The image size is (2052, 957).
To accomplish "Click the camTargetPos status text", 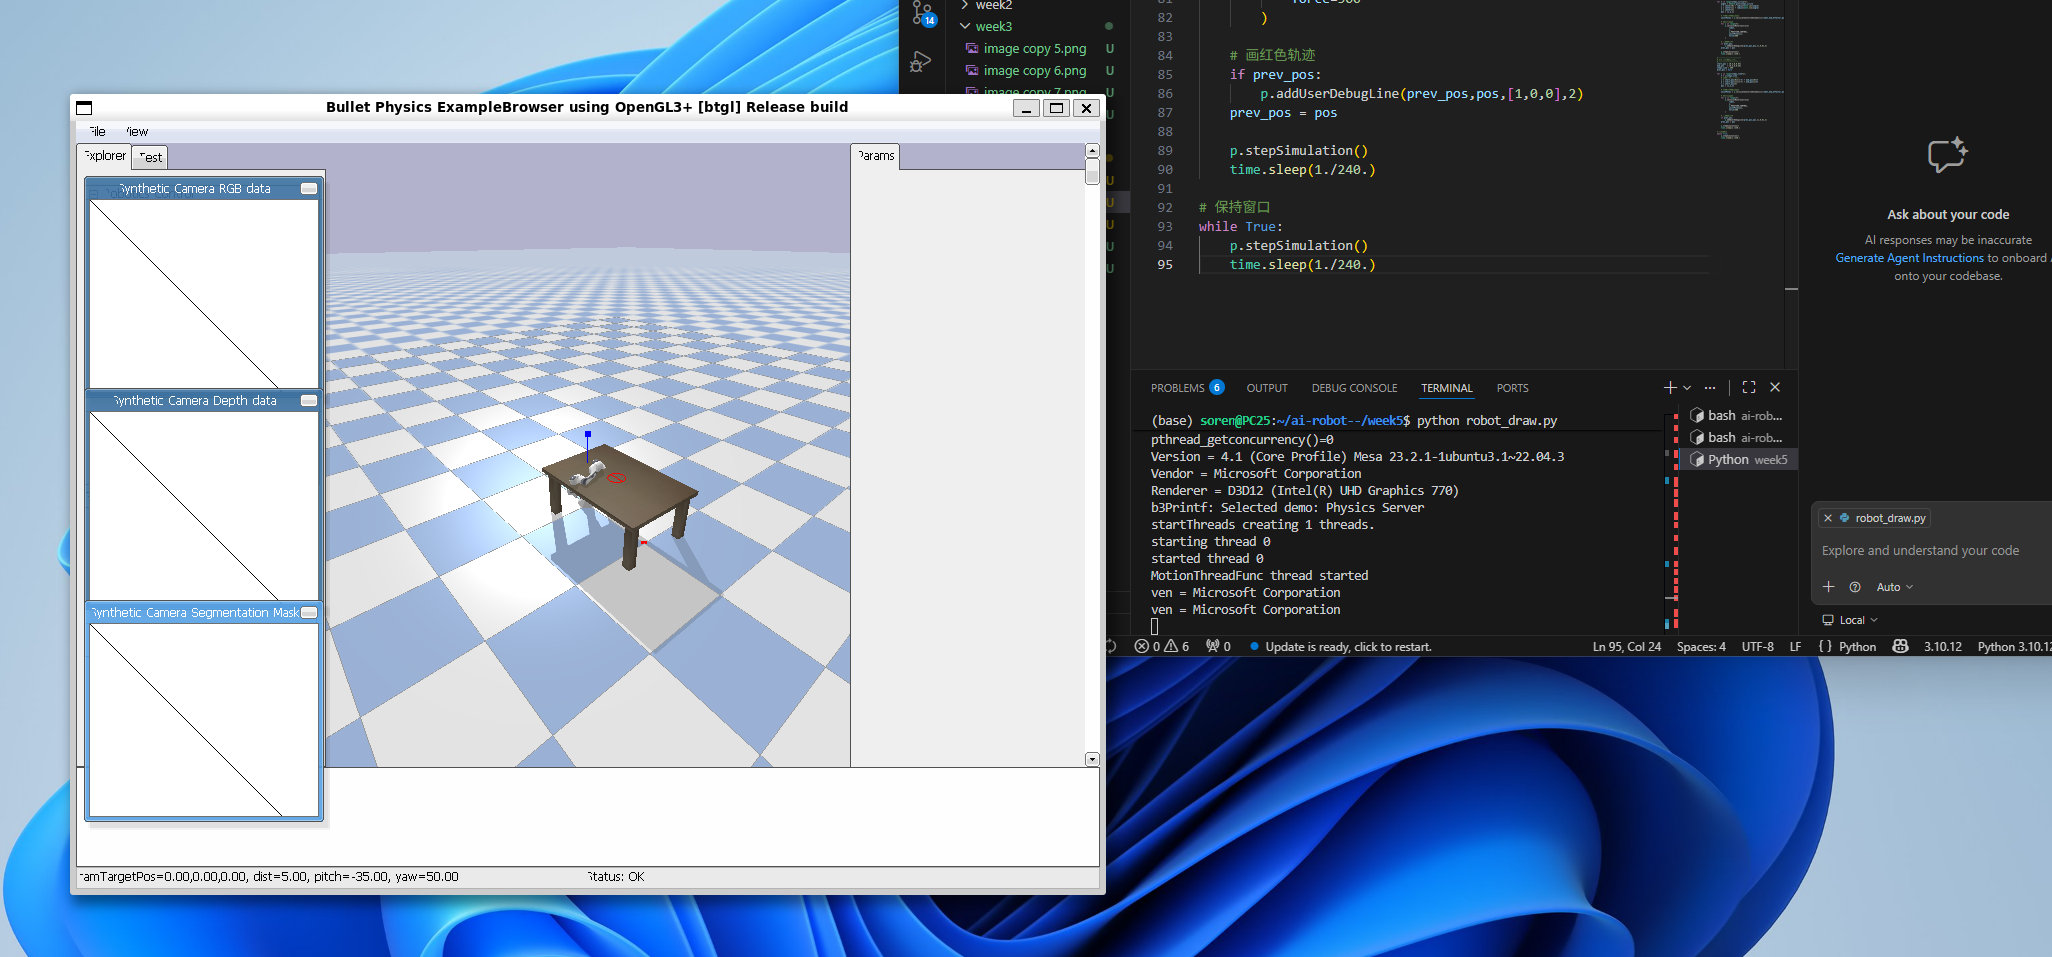I will (x=268, y=877).
